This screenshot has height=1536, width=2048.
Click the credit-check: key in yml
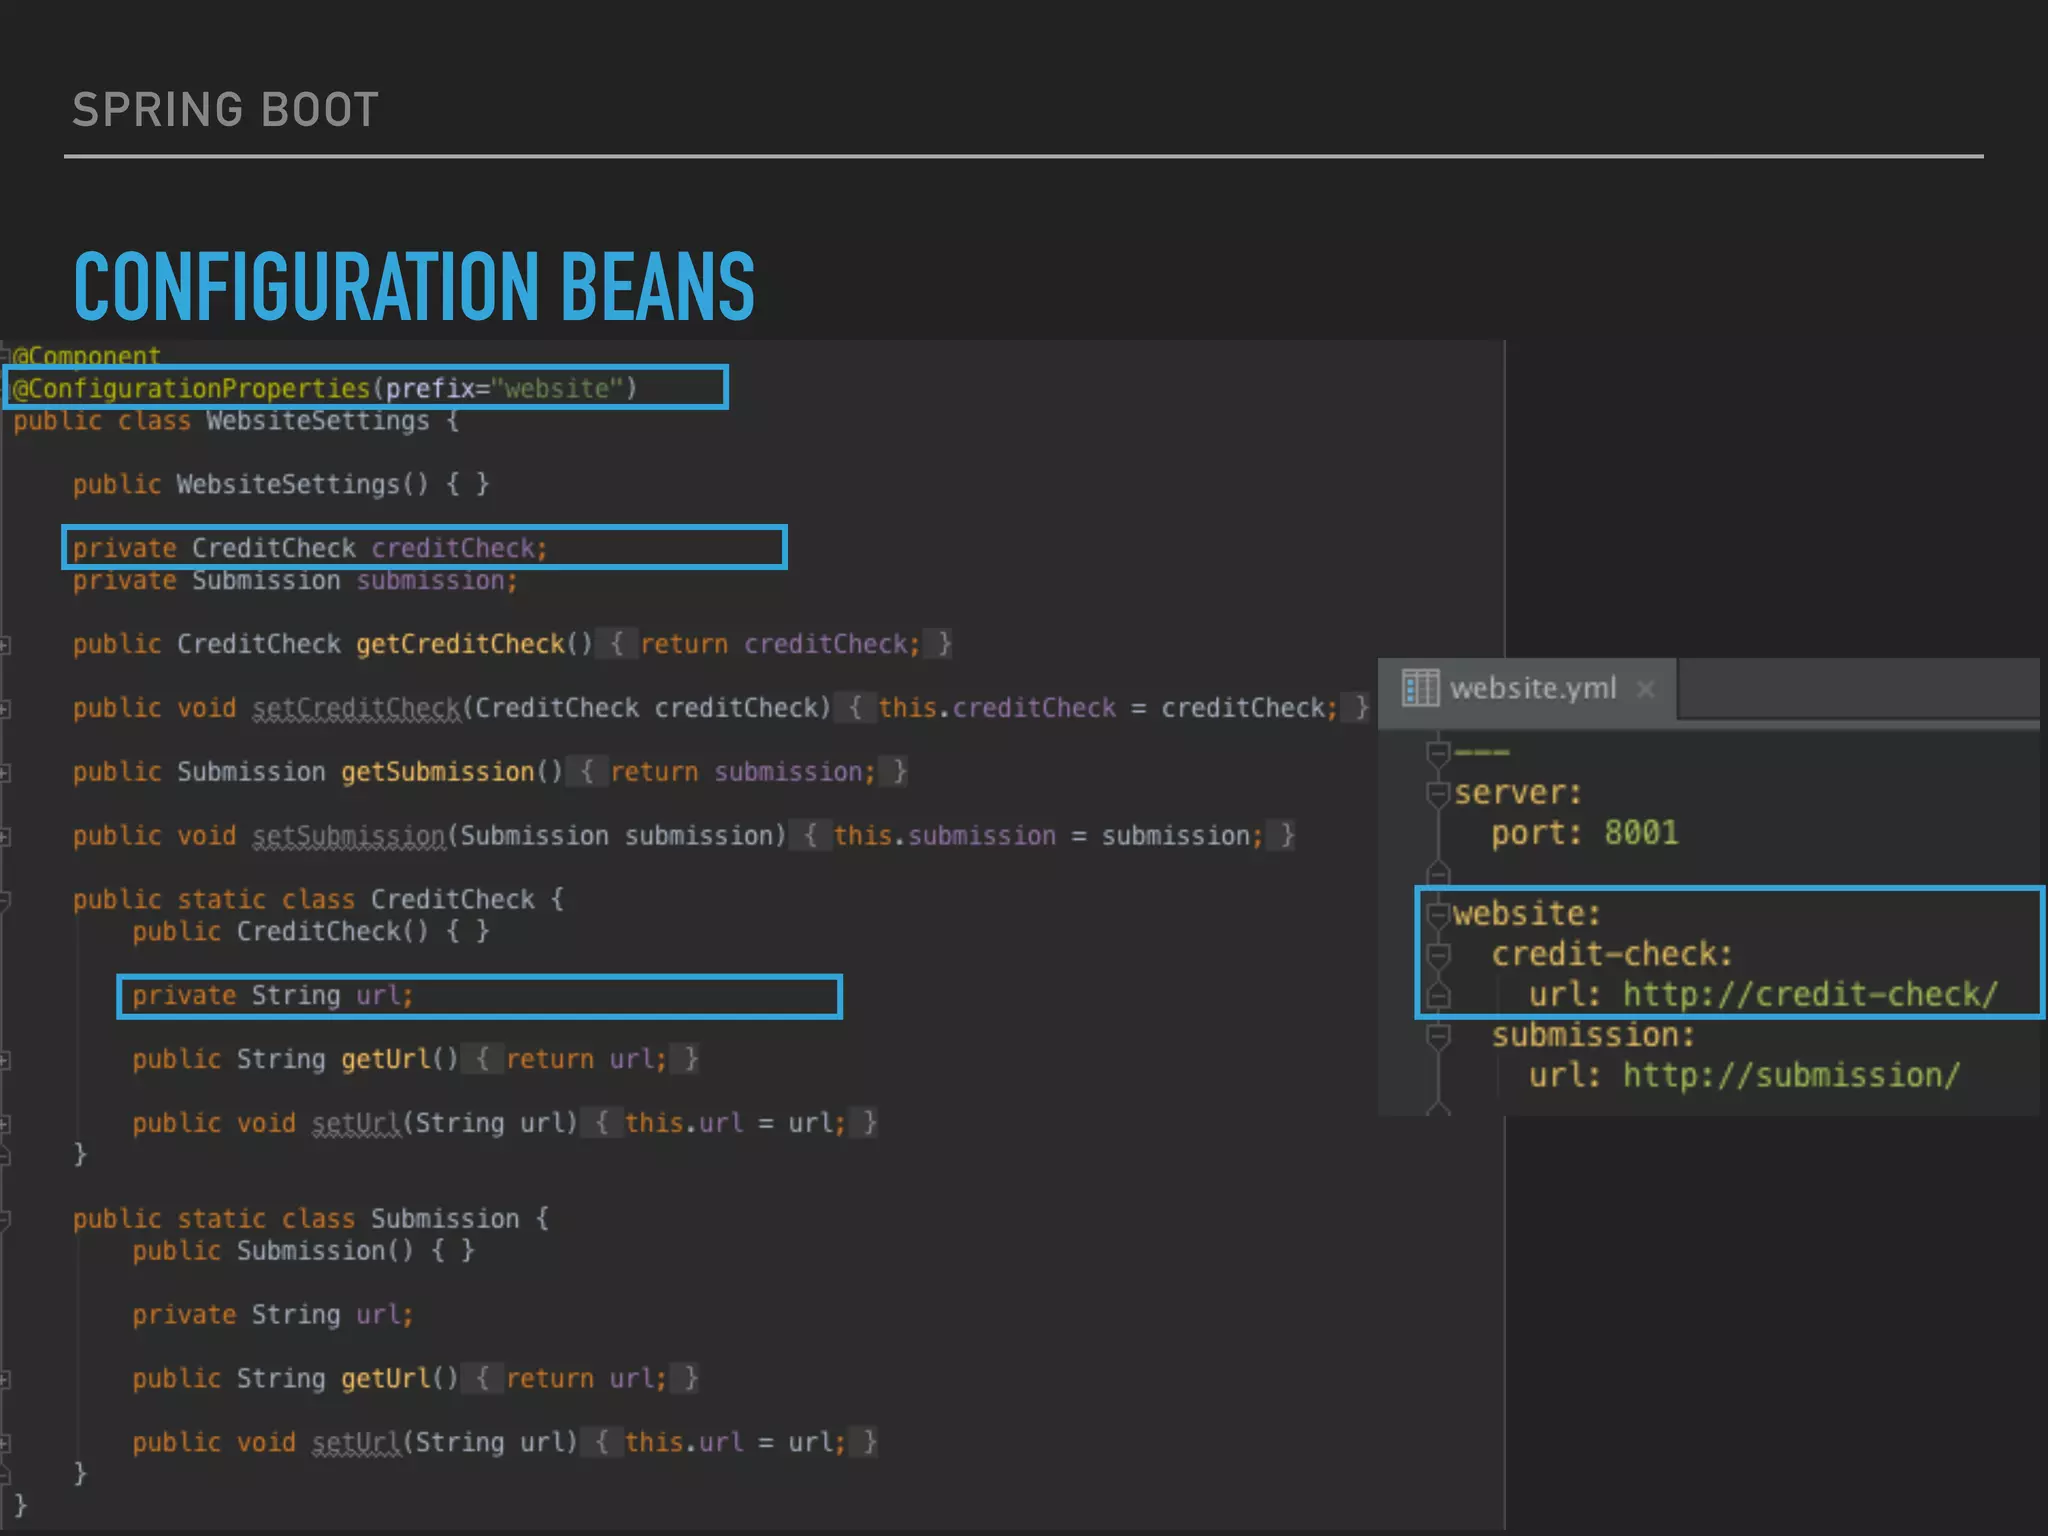(x=1611, y=954)
